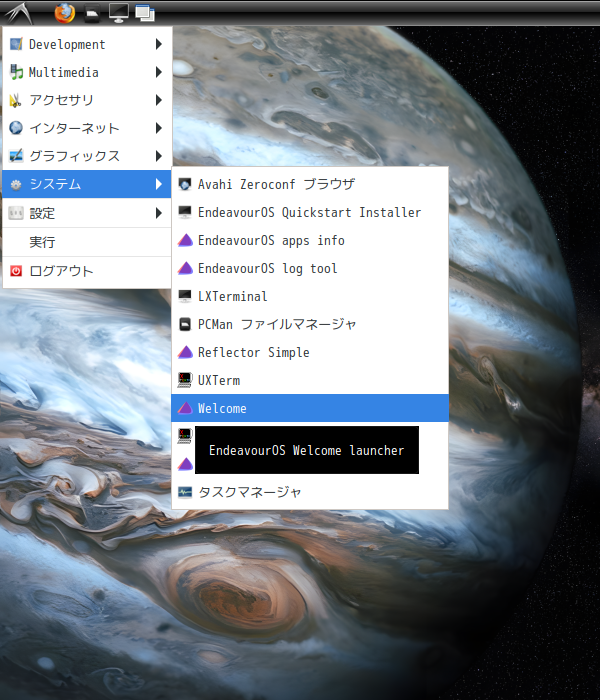
Task: Click the グラフィックス paintbrush icon
Action: (x=16, y=156)
